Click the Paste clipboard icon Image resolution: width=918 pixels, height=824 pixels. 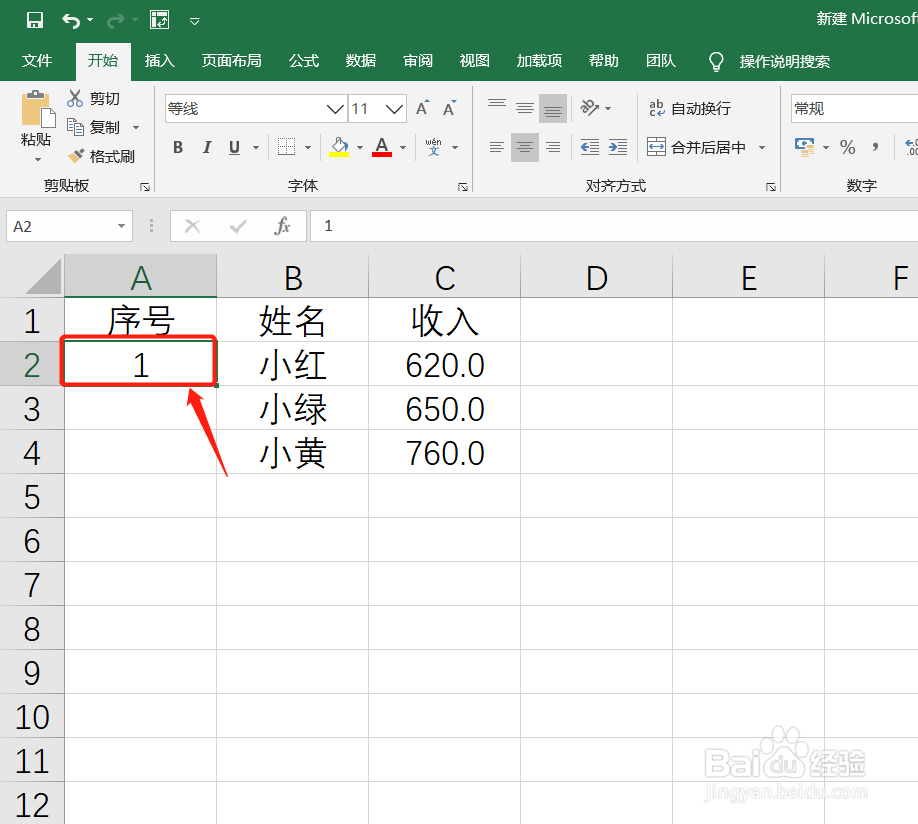(x=37, y=109)
